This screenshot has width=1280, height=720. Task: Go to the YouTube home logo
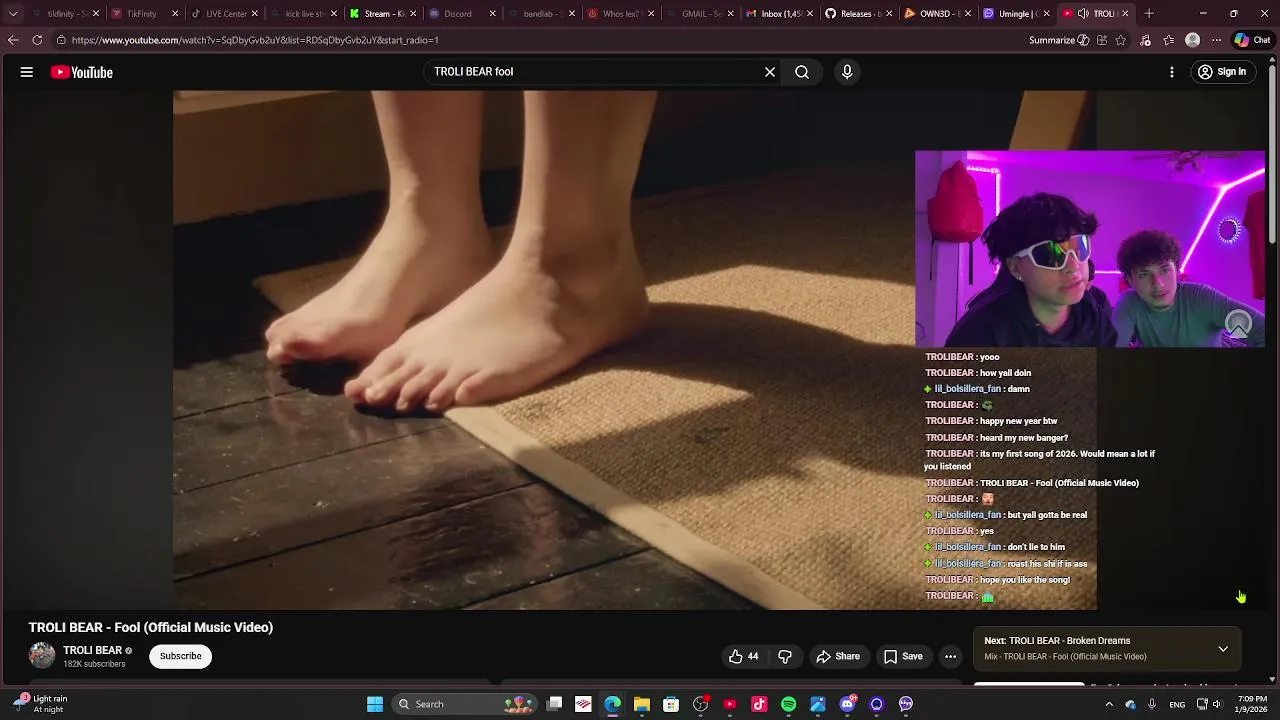(82, 72)
